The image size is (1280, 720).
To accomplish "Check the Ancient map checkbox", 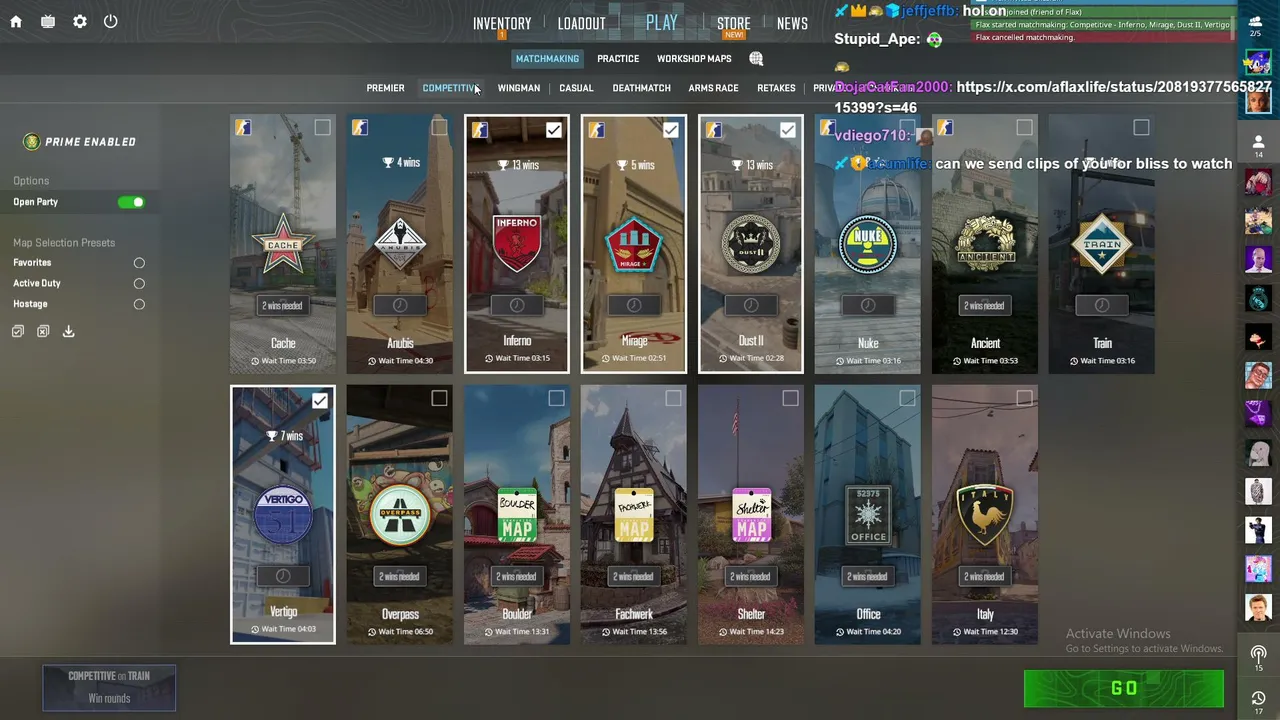I will tap(1024, 128).
